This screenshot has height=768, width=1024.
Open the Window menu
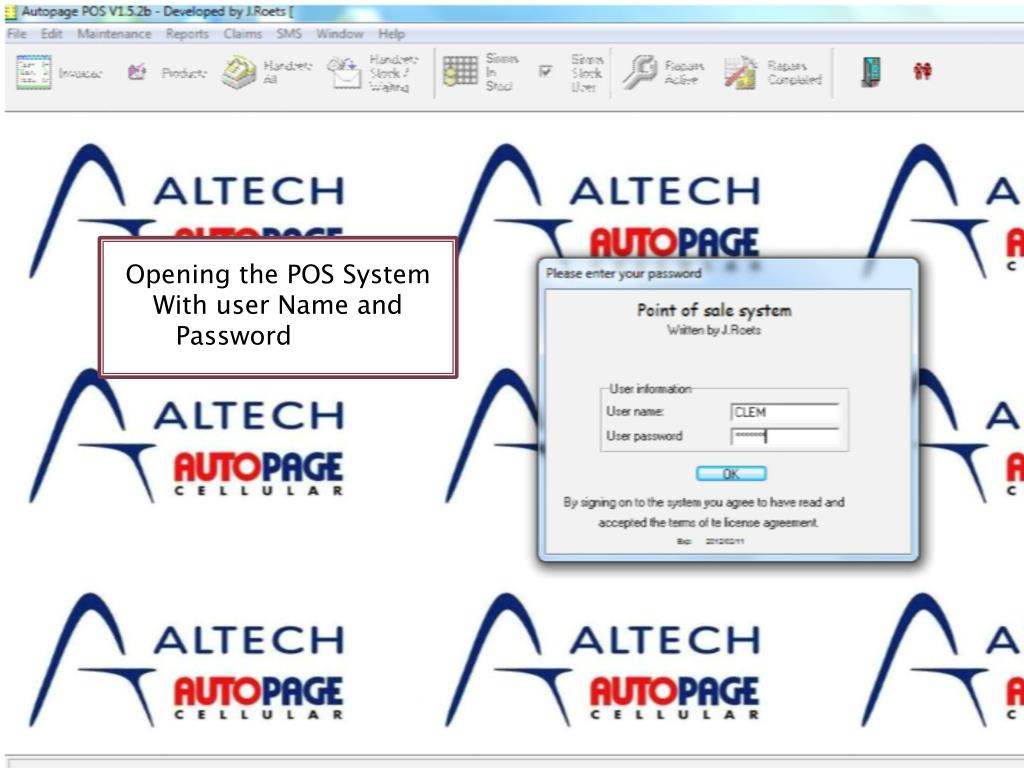point(340,34)
